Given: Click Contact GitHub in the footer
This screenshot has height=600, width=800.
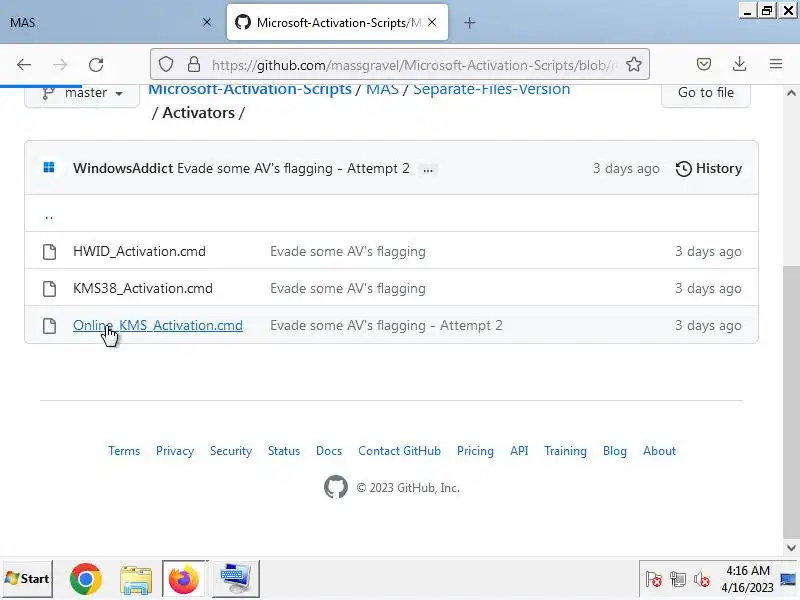Looking at the screenshot, I should click(399, 451).
